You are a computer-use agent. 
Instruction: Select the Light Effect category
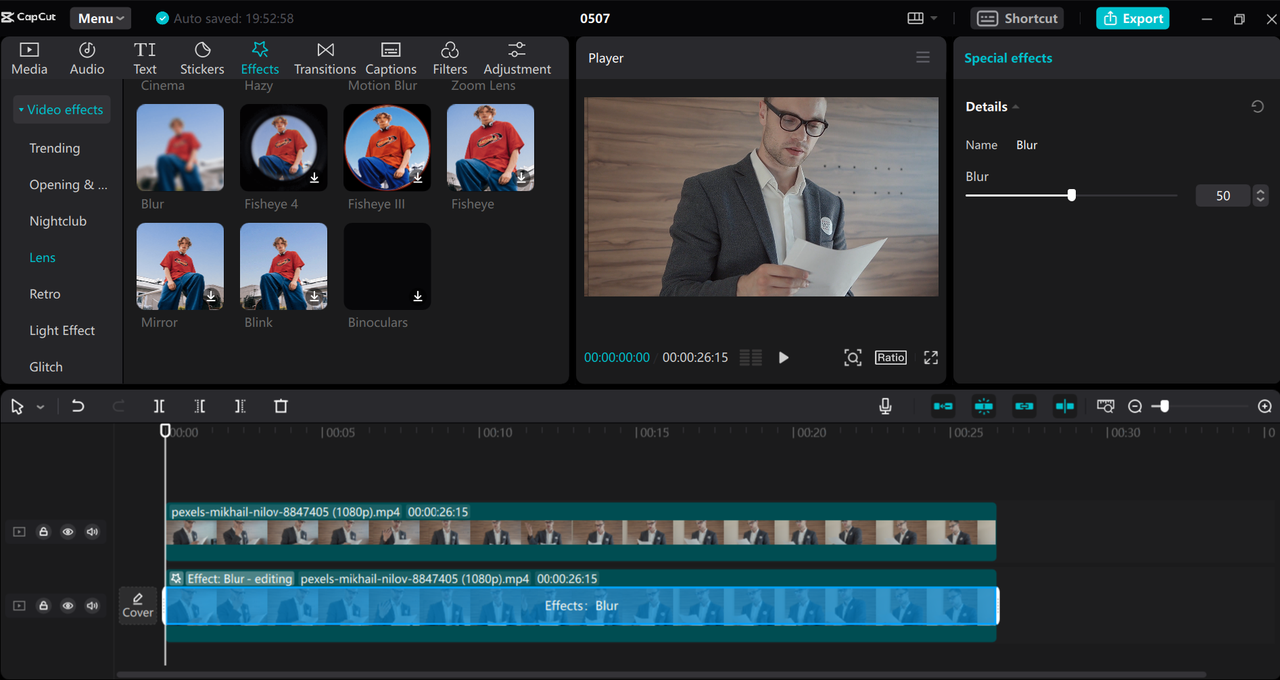62,331
